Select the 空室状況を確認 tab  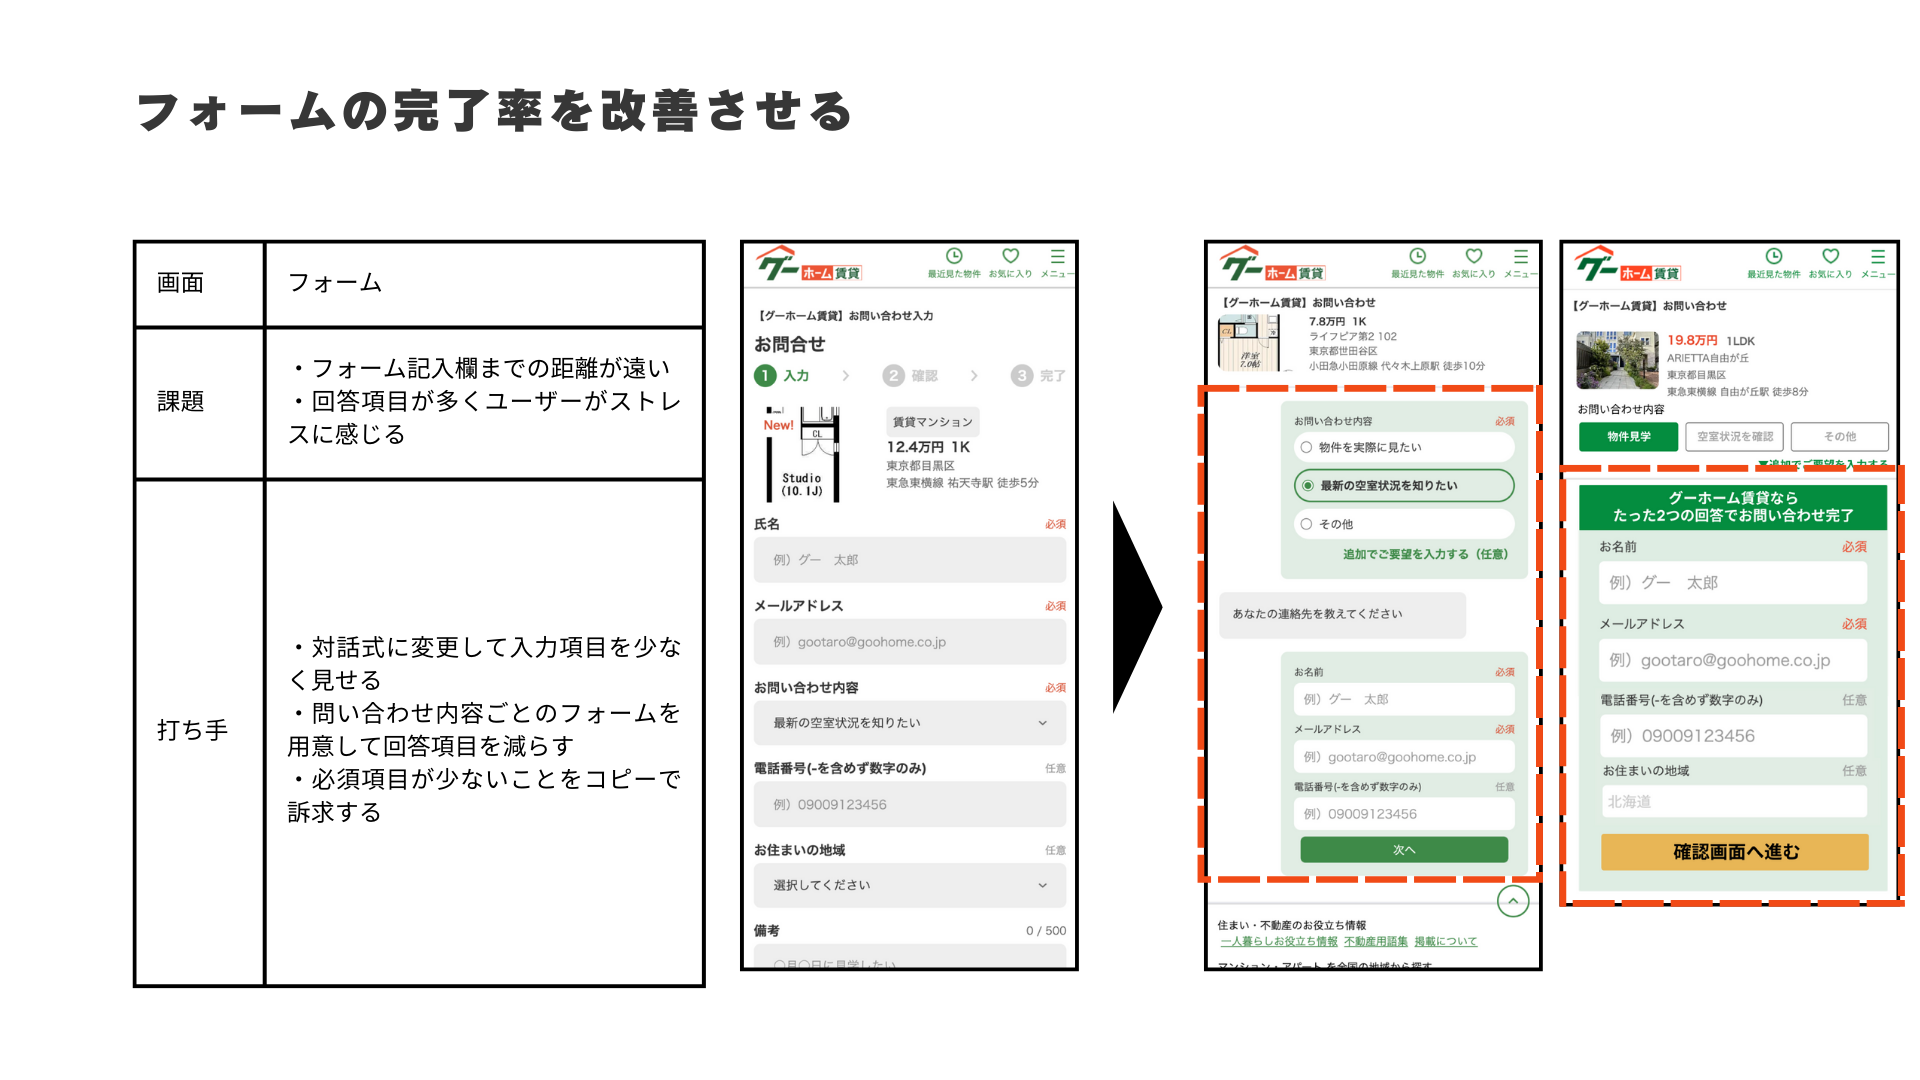point(1735,437)
